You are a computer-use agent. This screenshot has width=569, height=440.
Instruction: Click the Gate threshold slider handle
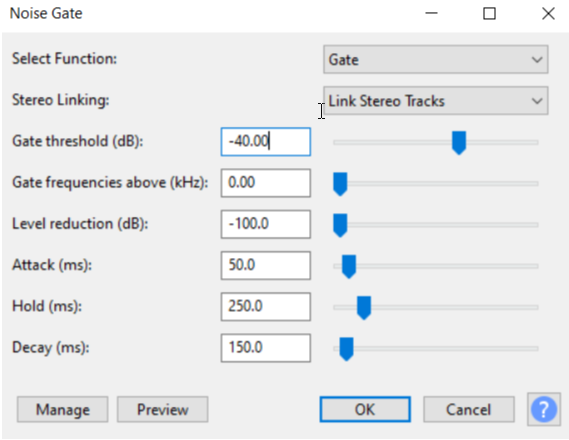[x=459, y=143]
